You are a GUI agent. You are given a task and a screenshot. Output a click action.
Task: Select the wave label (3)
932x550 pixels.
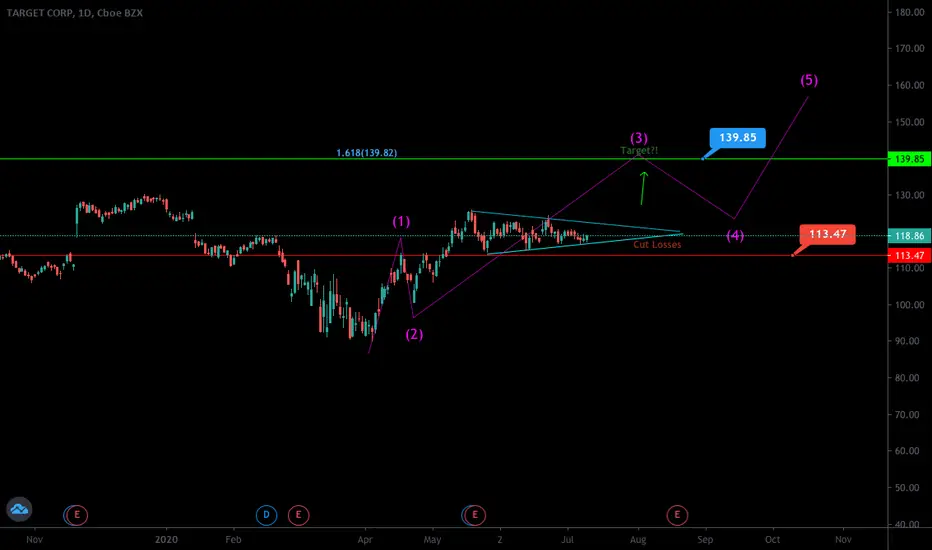[x=639, y=138]
